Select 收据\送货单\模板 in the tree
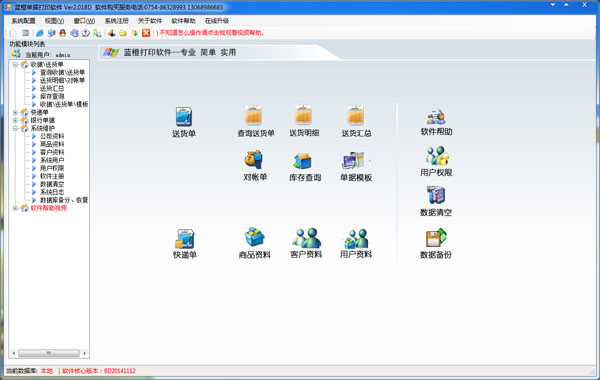 pyautogui.click(x=64, y=104)
